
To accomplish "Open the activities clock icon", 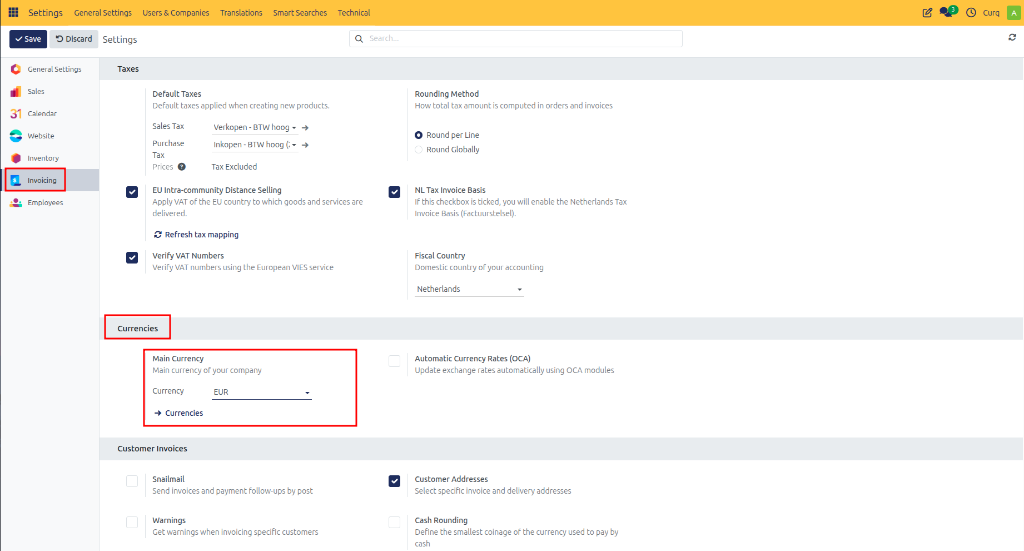I will 971,12.
